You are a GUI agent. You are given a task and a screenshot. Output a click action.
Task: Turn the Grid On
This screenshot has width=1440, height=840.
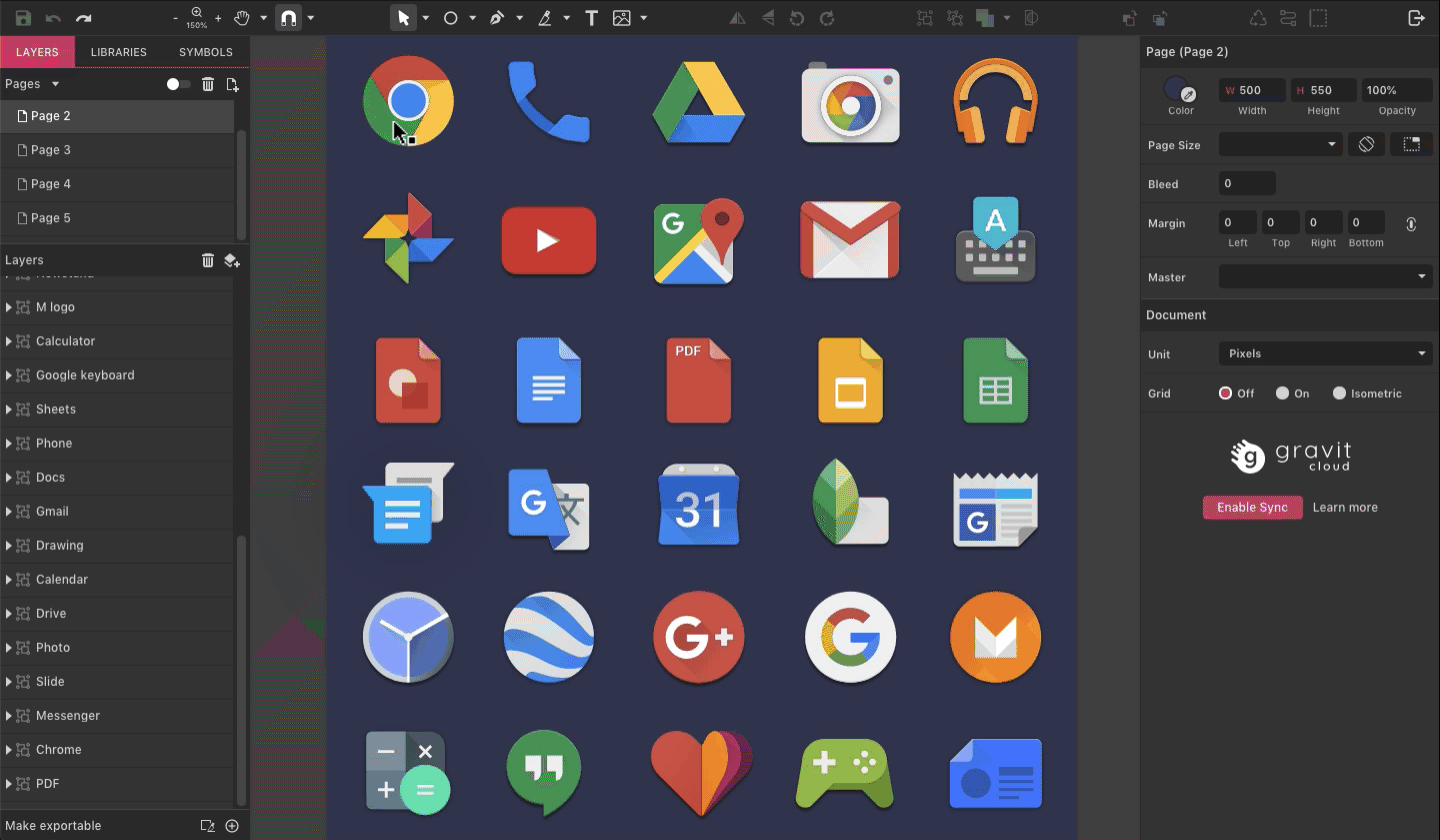(x=1283, y=393)
